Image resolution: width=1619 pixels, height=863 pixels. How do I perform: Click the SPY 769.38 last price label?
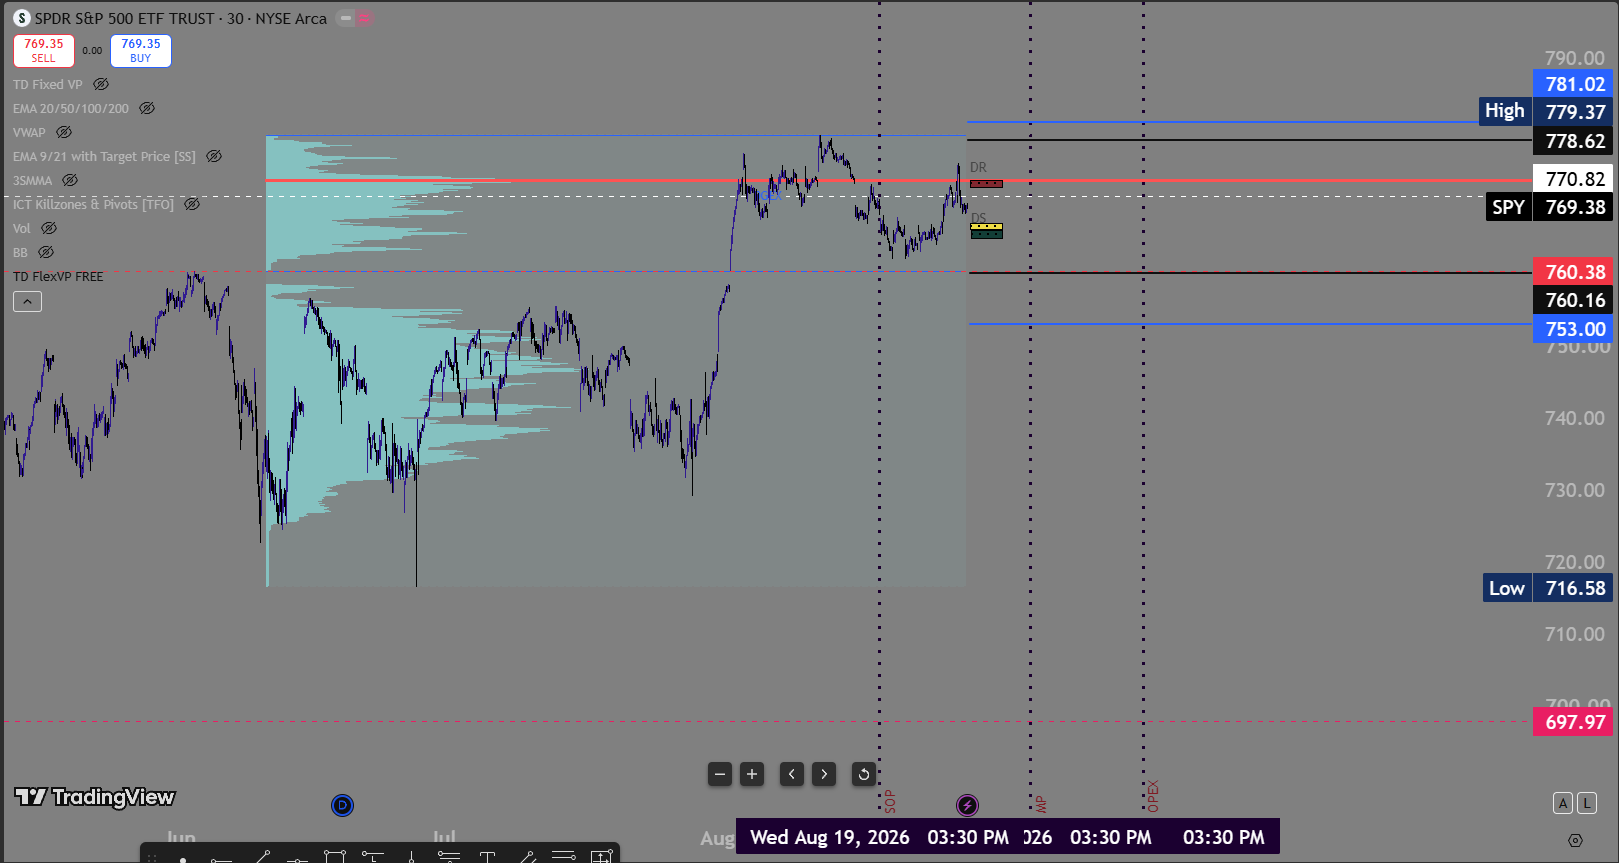[x=1549, y=207]
